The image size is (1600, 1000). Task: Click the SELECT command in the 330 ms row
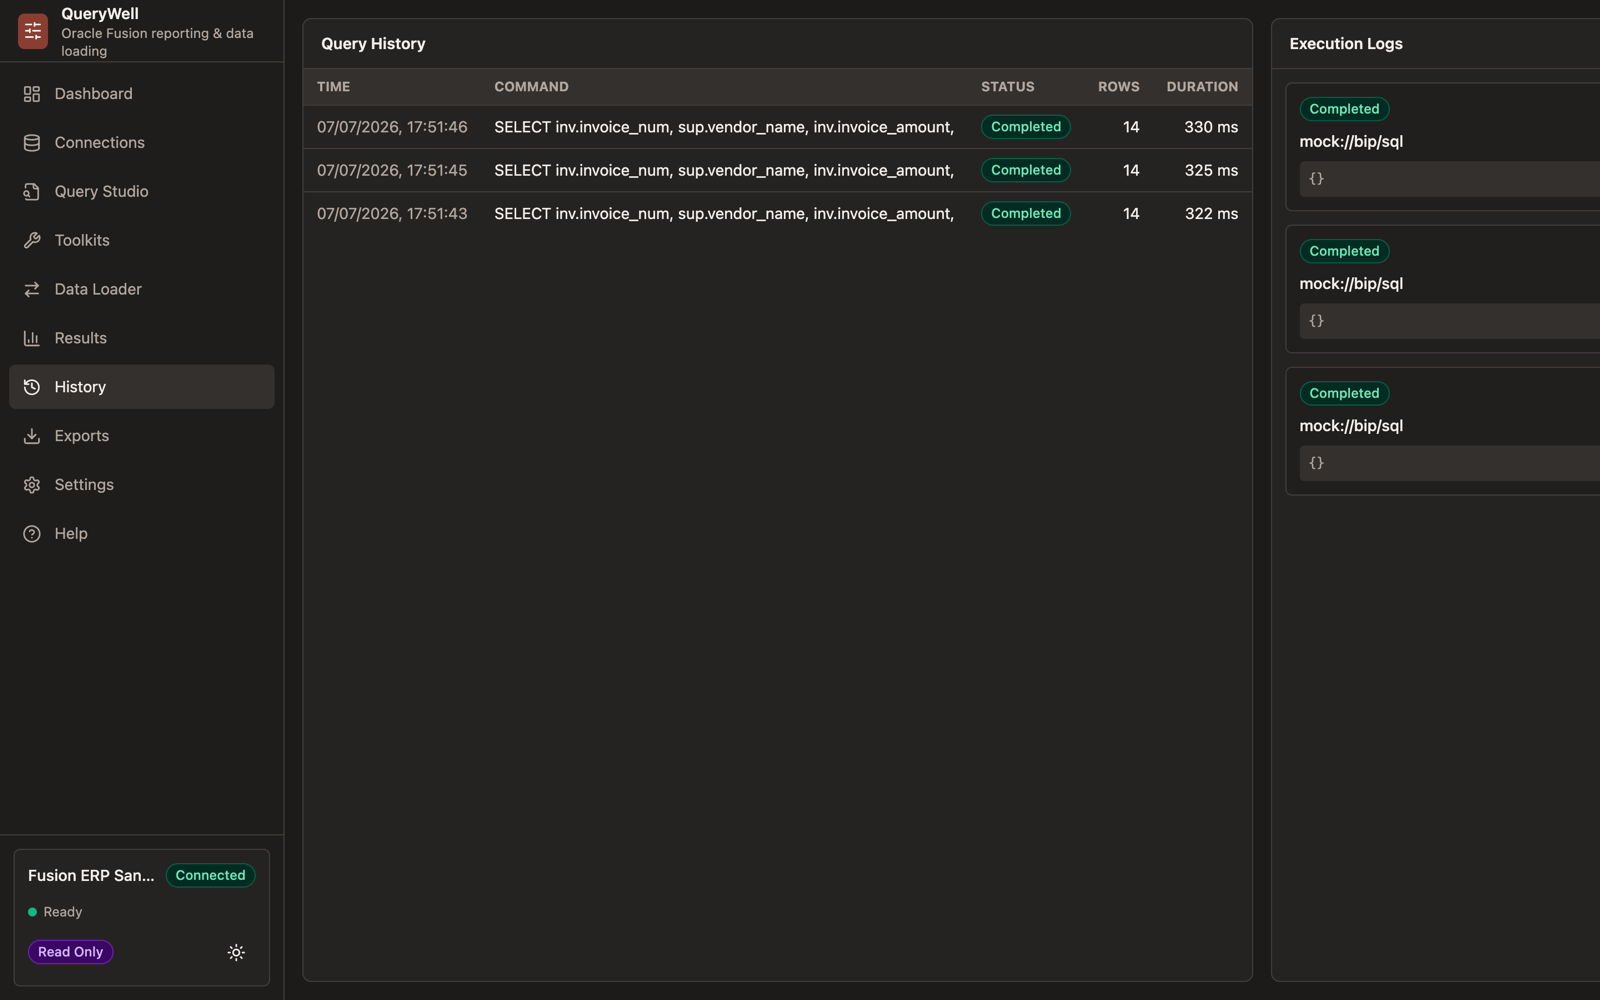(x=724, y=127)
